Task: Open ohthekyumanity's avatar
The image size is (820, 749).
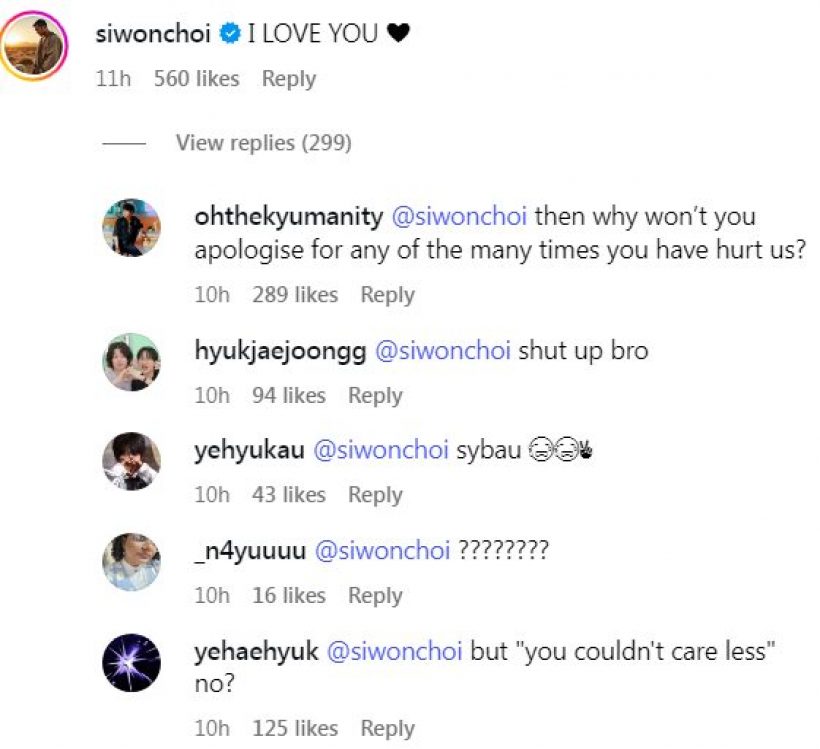Action: tap(131, 228)
